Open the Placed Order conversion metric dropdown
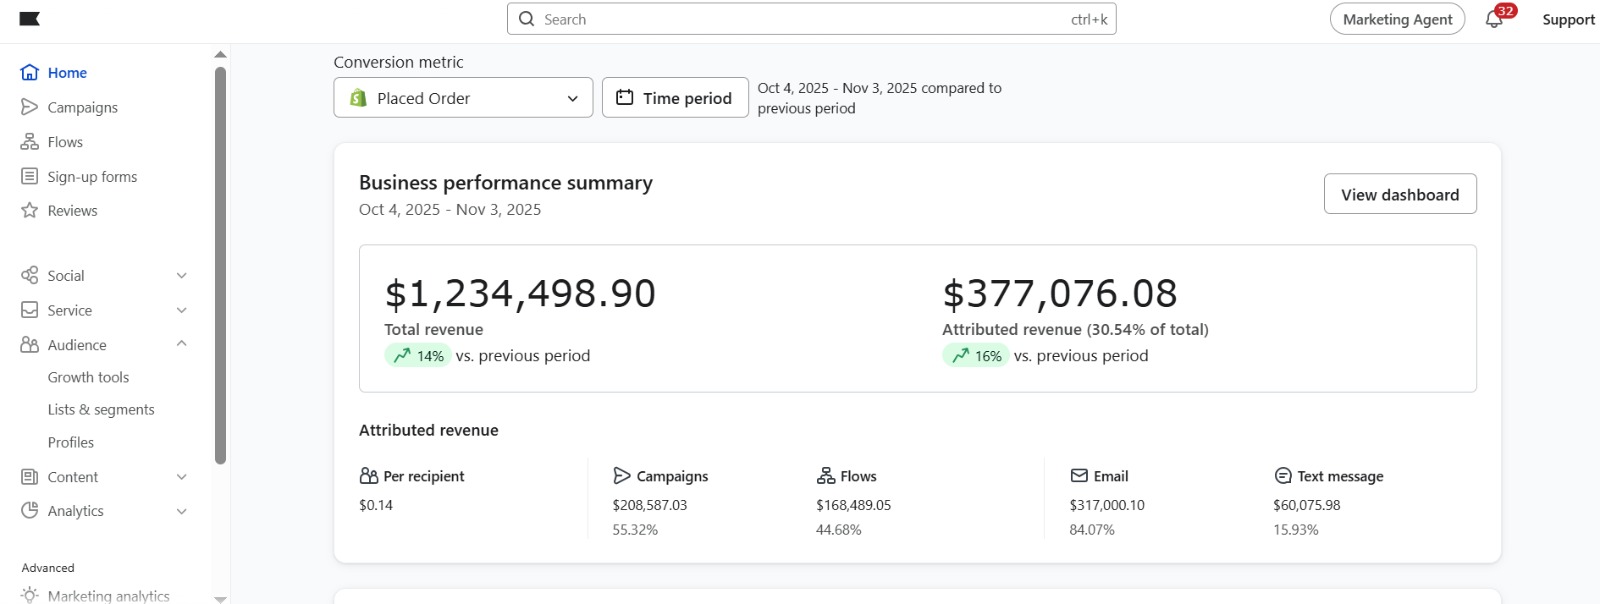The image size is (1600, 604). coord(463,98)
